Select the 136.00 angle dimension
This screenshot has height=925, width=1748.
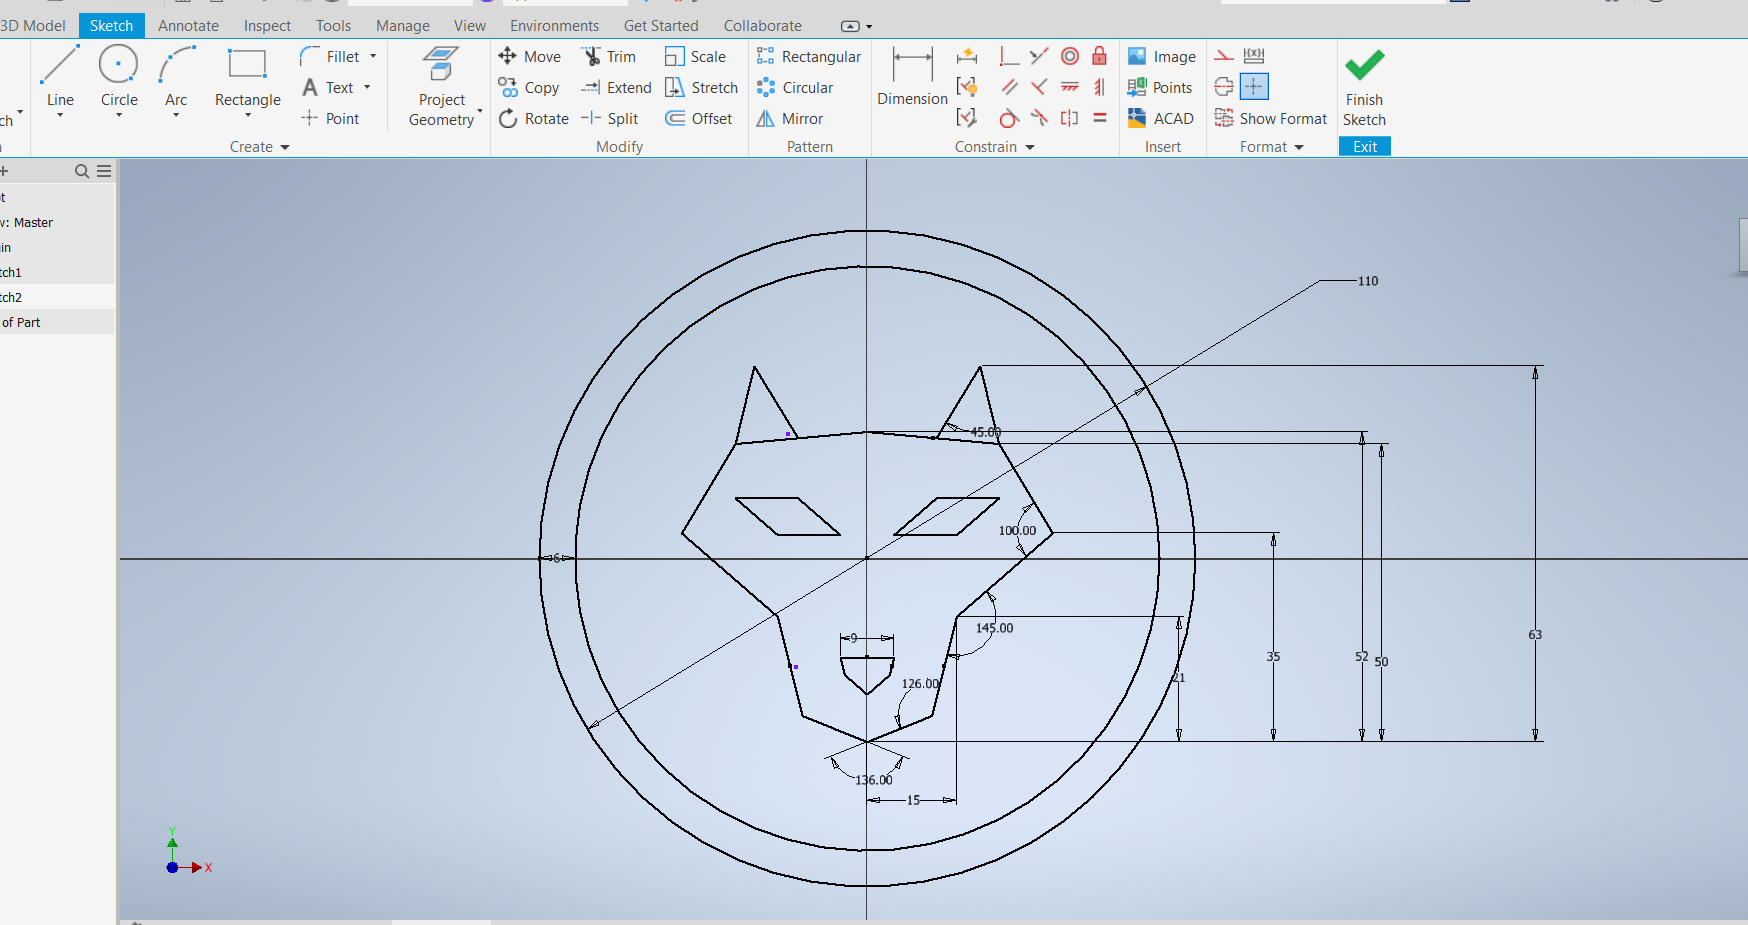(873, 780)
